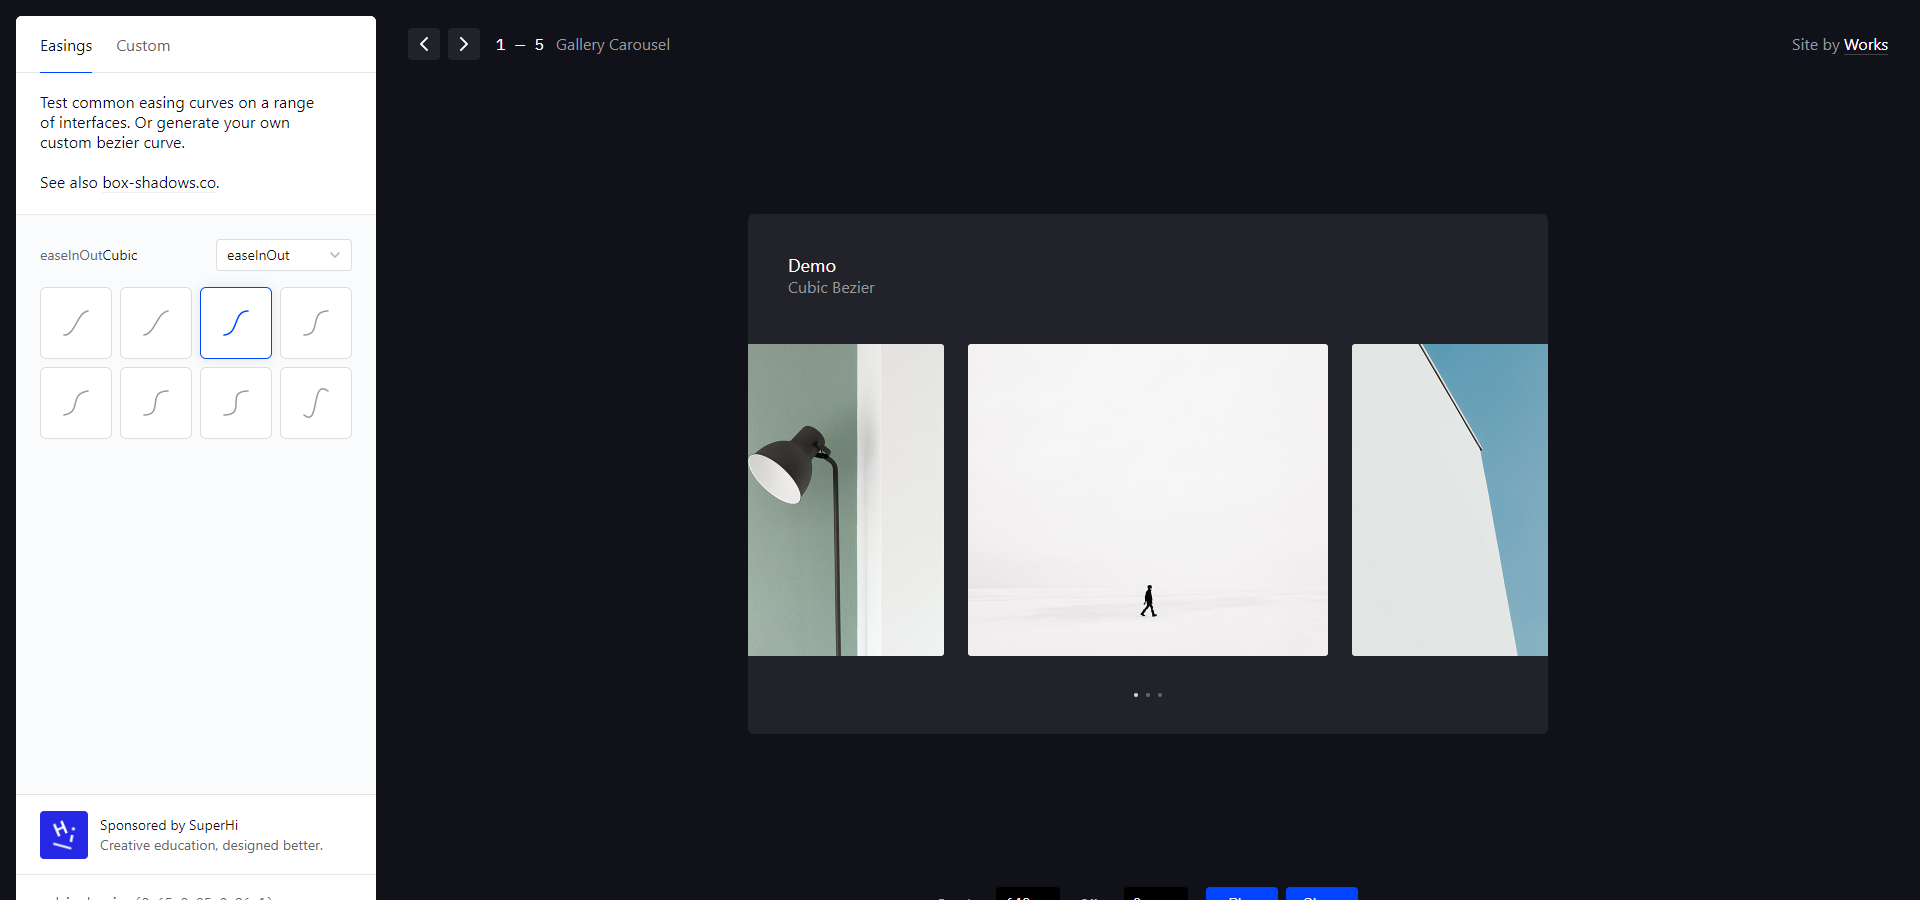
Task: Click the lamp photo in the carousel
Action: pos(846,500)
